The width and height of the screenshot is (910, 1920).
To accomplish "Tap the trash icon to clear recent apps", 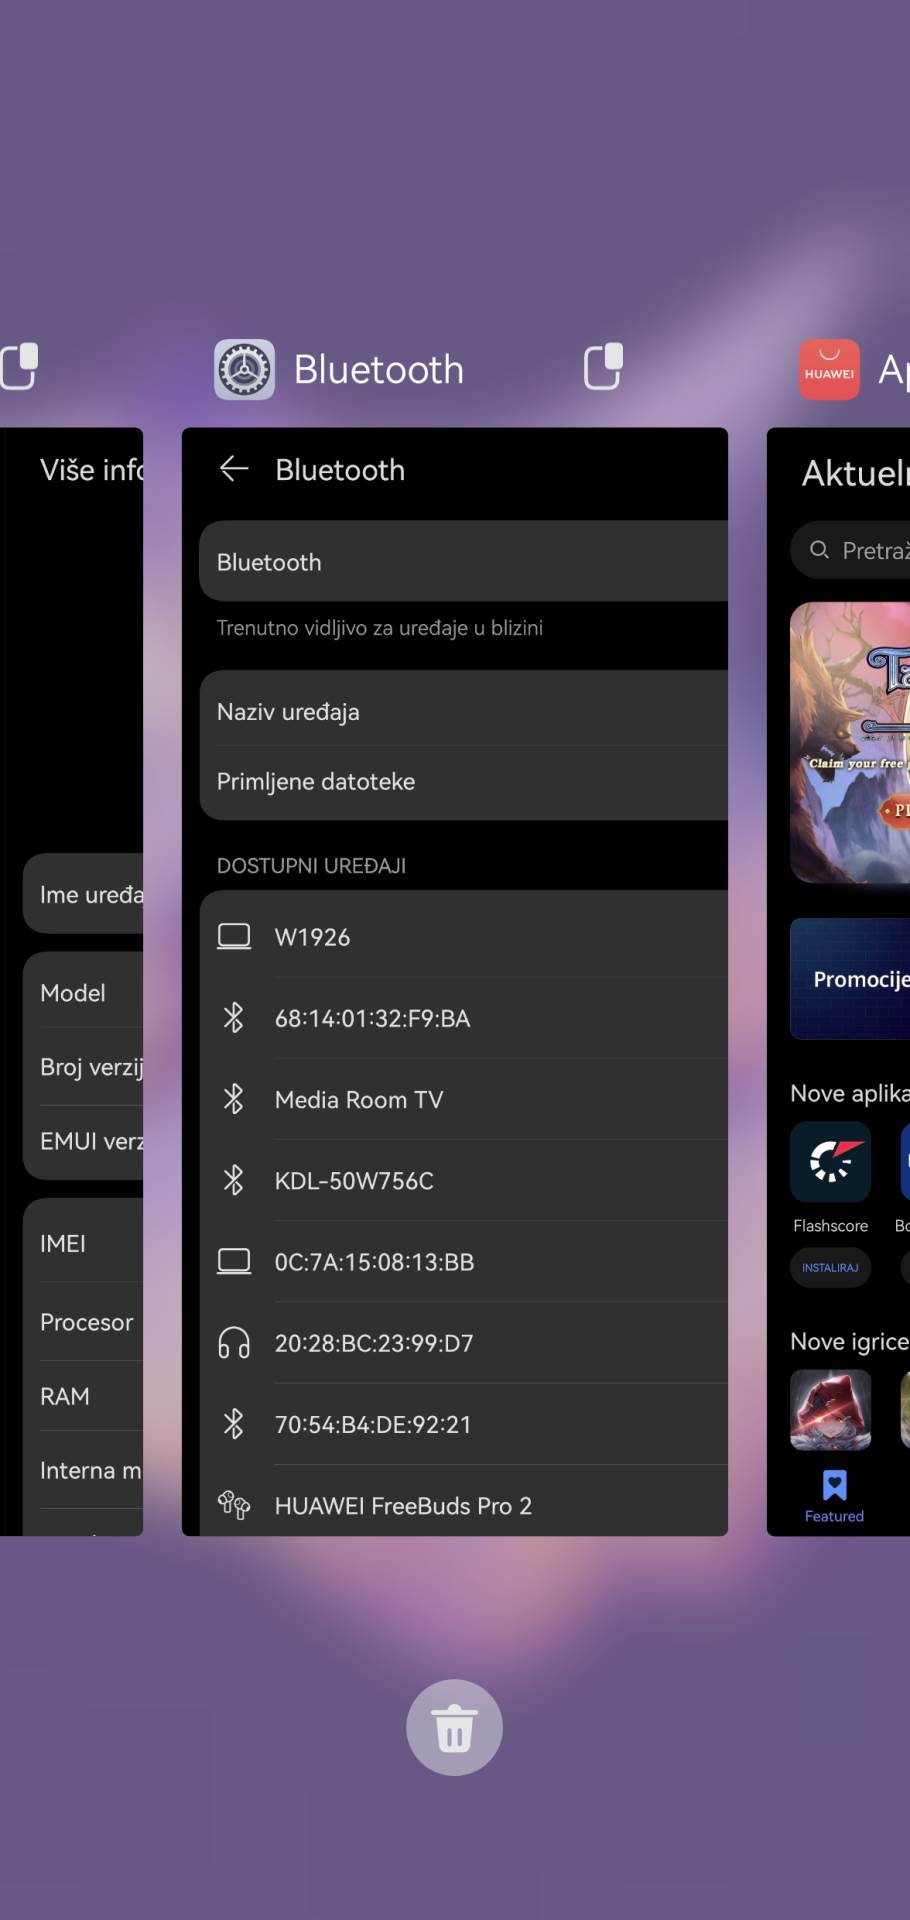I will point(454,1727).
